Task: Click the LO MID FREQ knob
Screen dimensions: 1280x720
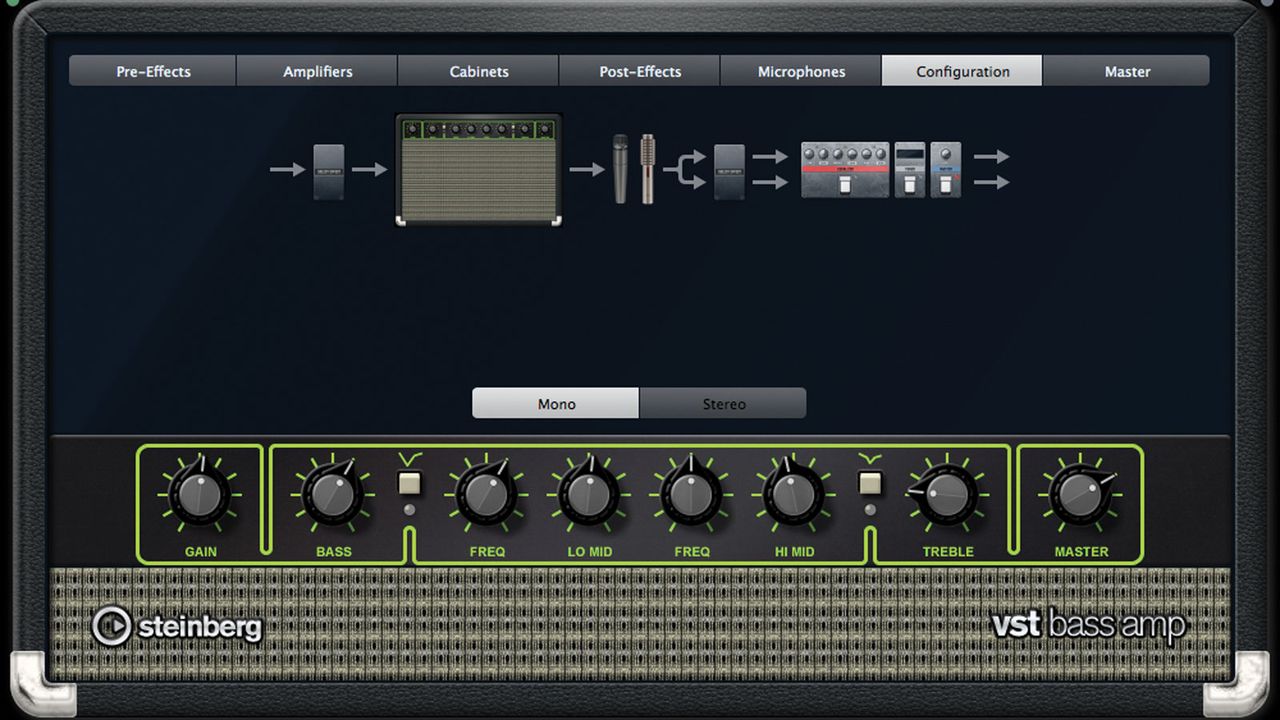Action: [487, 493]
